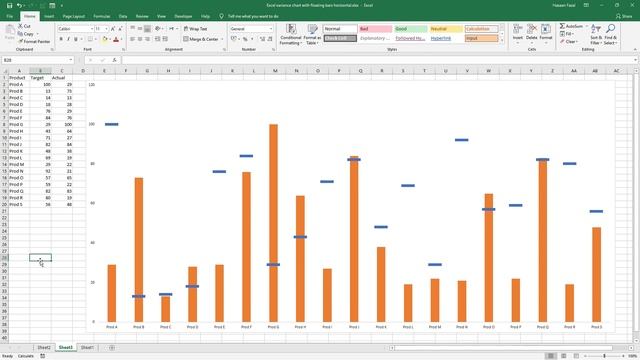640x360 pixels.
Task: Toggle Underline formatting
Action: [x=76, y=39]
